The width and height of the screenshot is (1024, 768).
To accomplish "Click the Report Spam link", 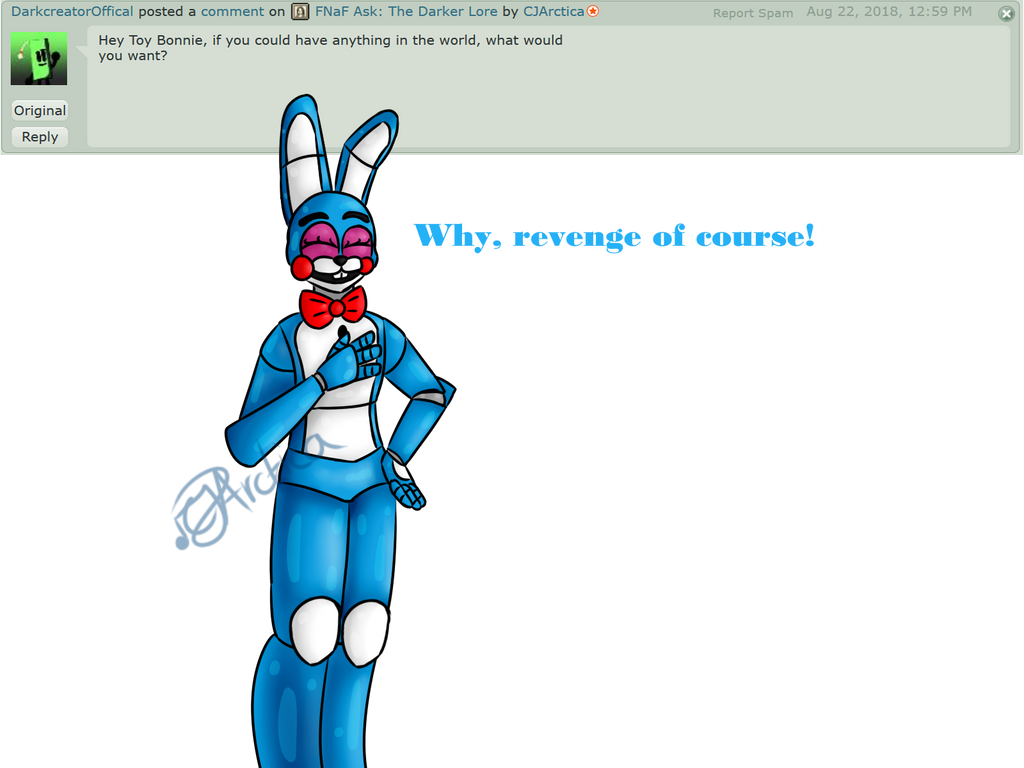I will [x=753, y=13].
